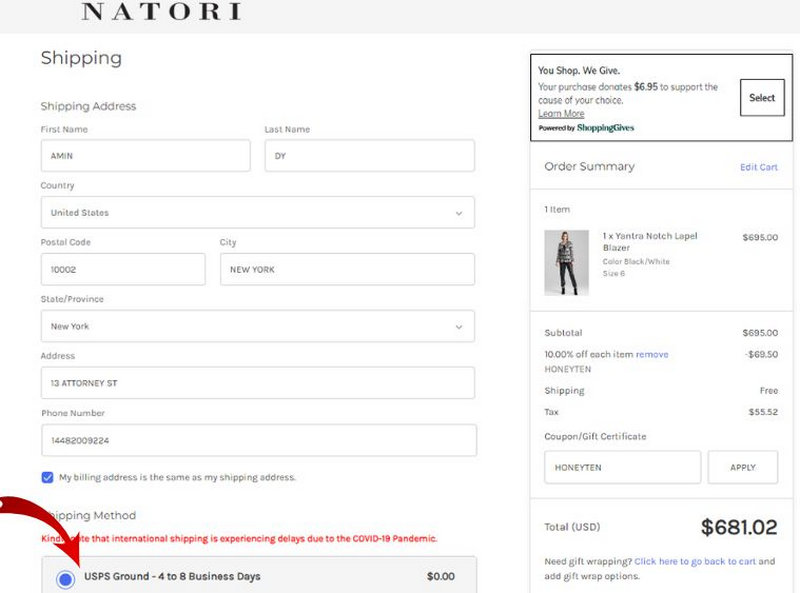Click the Learn More link
Image resolution: width=800 pixels, height=593 pixels.
pyautogui.click(x=561, y=114)
